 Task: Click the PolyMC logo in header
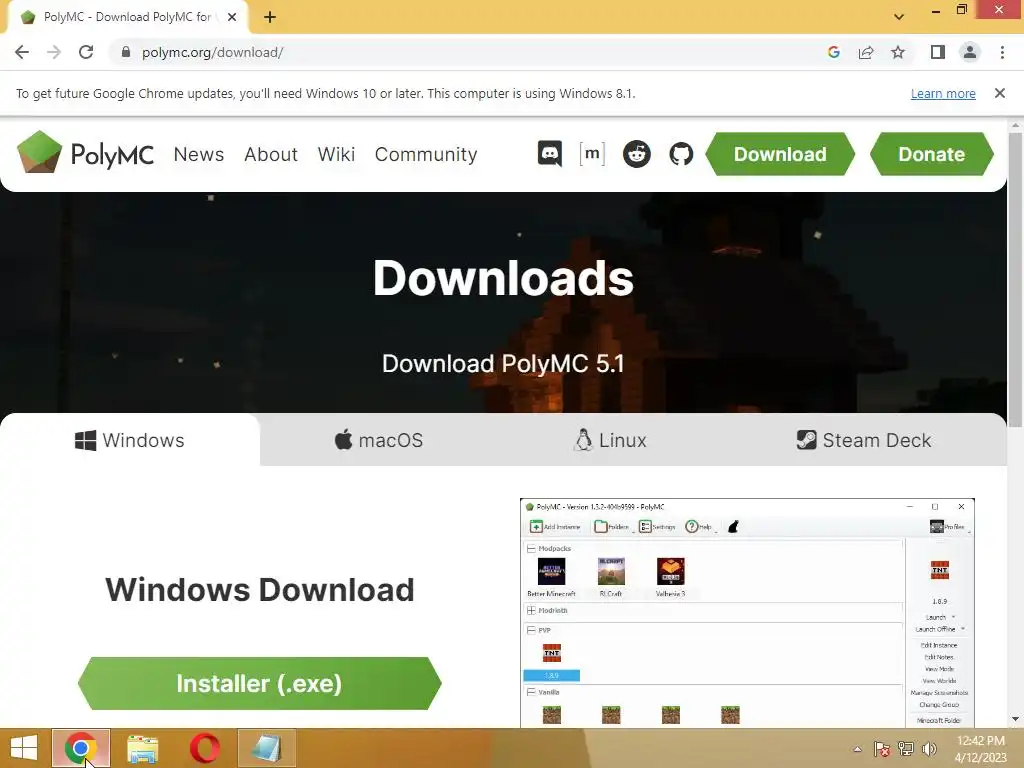point(86,153)
